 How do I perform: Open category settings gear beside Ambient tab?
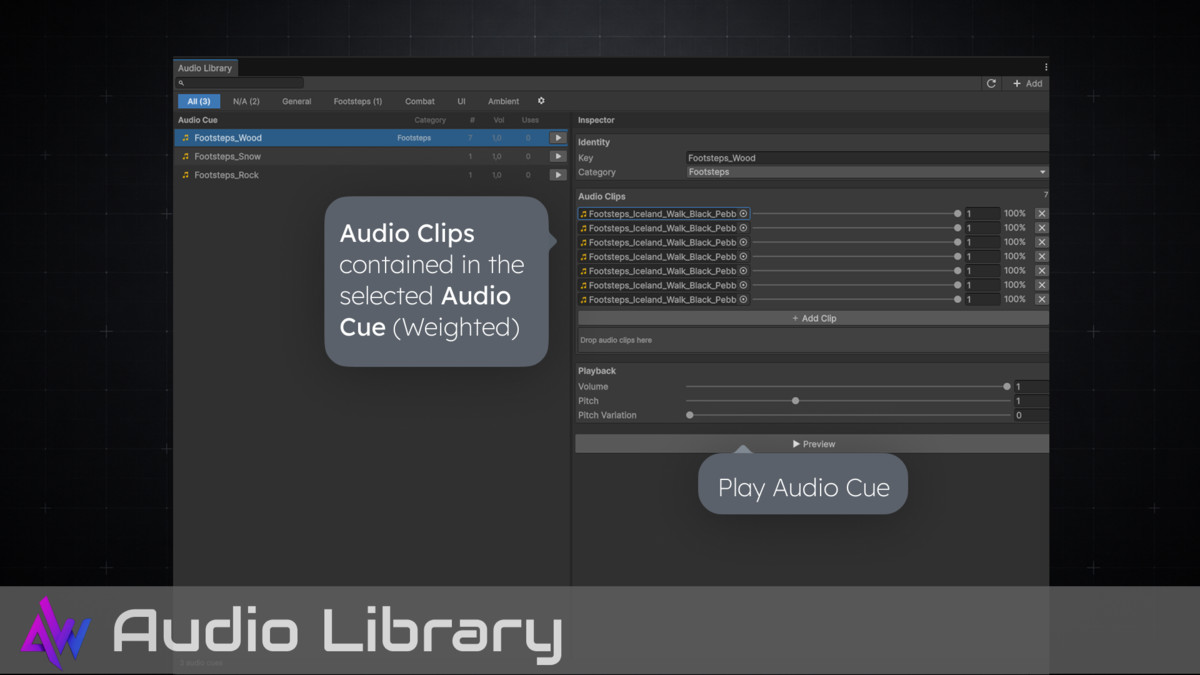point(541,101)
